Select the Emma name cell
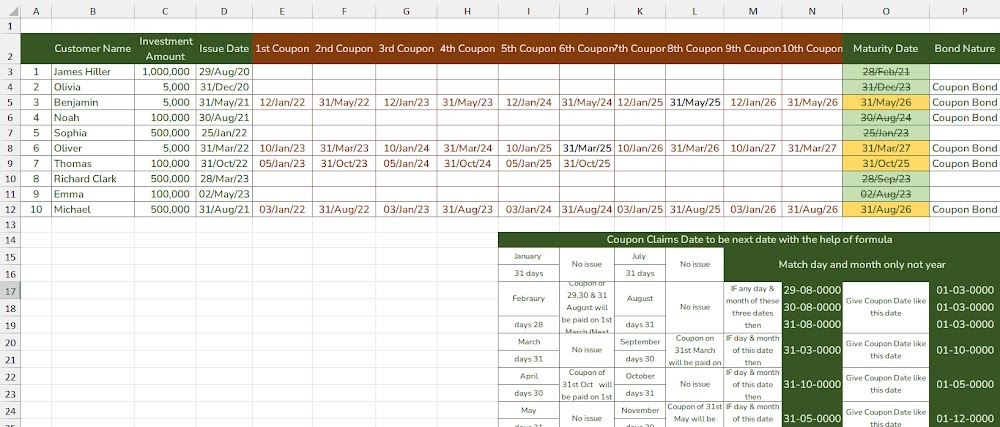This screenshot has width=1000, height=427. (x=92, y=194)
